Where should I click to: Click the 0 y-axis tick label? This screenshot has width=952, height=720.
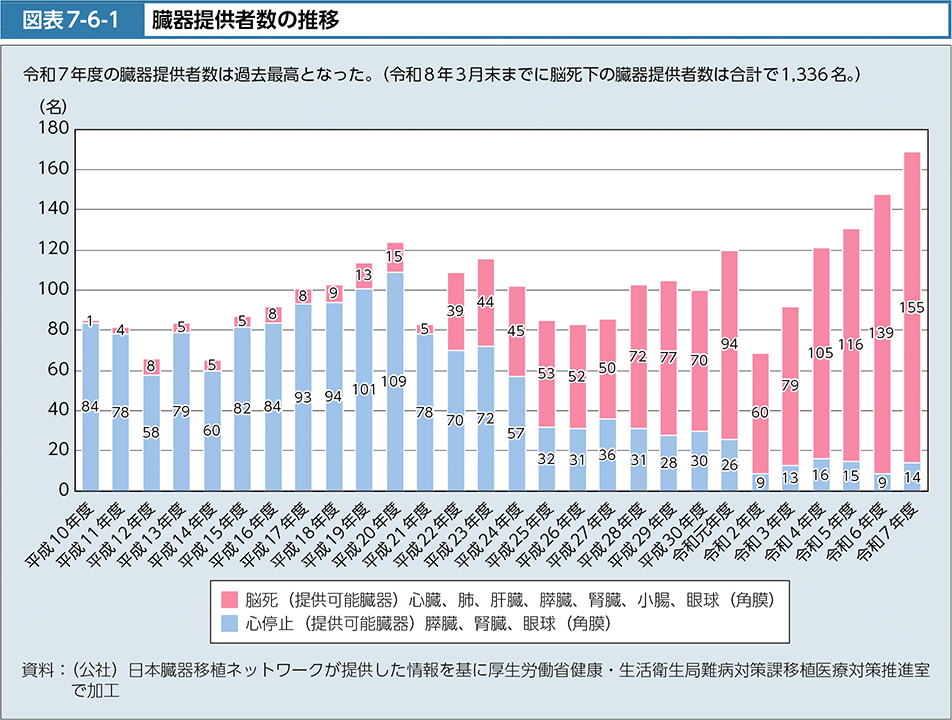tap(64, 489)
